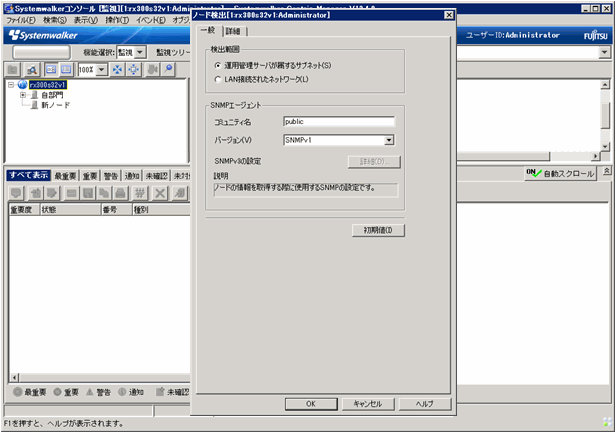This screenshot has width=616, height=433.
Task: Click the greyed folder icon in monitoring toolbar
Action: point(13,70)
